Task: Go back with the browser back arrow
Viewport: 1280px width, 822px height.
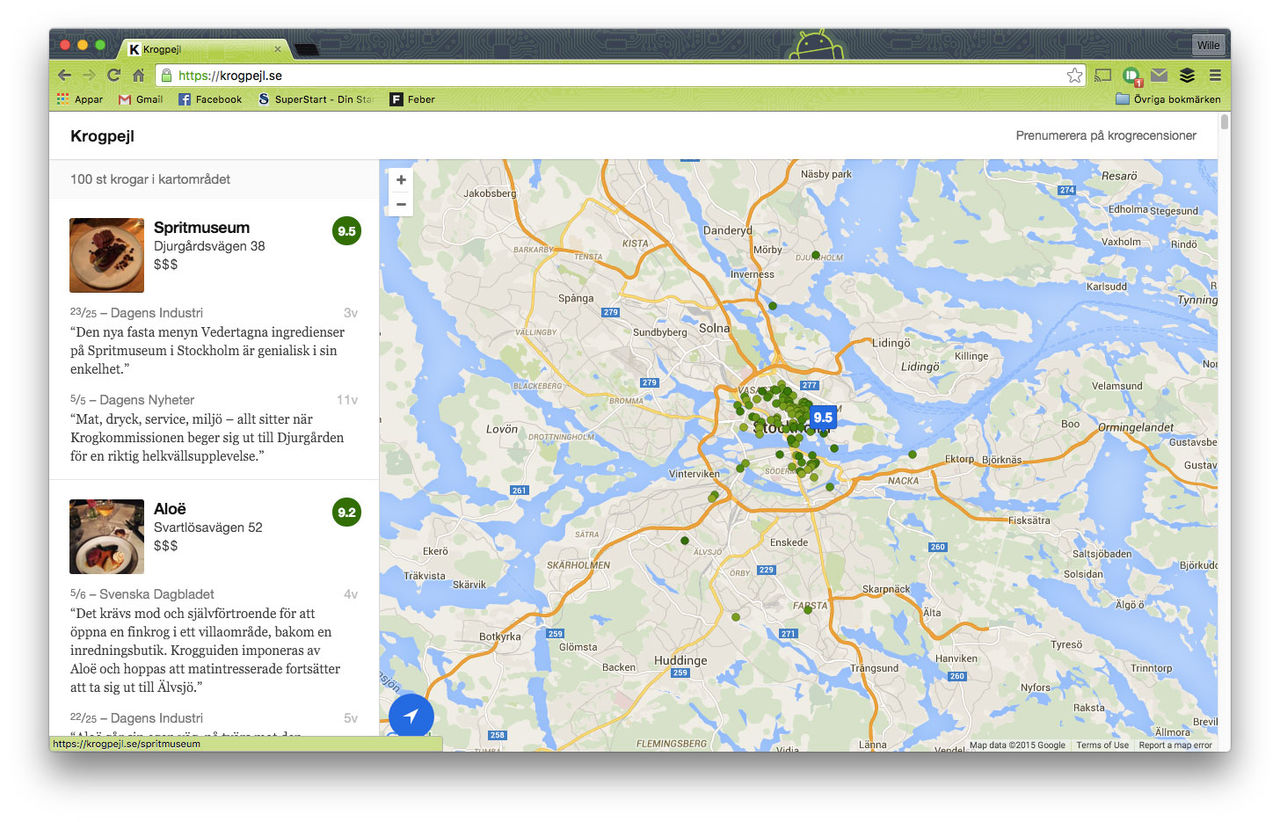Action: (x=64, y=75)
